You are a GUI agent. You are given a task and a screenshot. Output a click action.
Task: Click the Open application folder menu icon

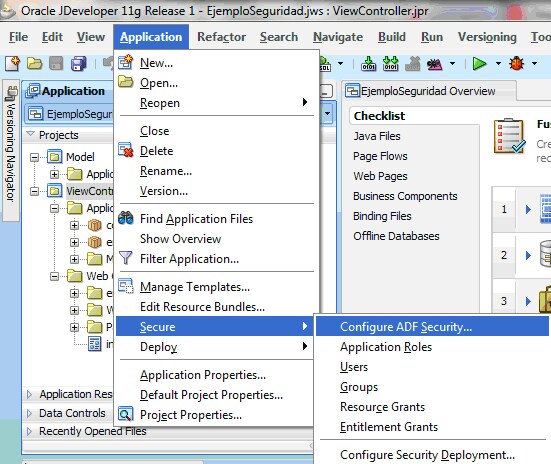click(x=125, y=82)
